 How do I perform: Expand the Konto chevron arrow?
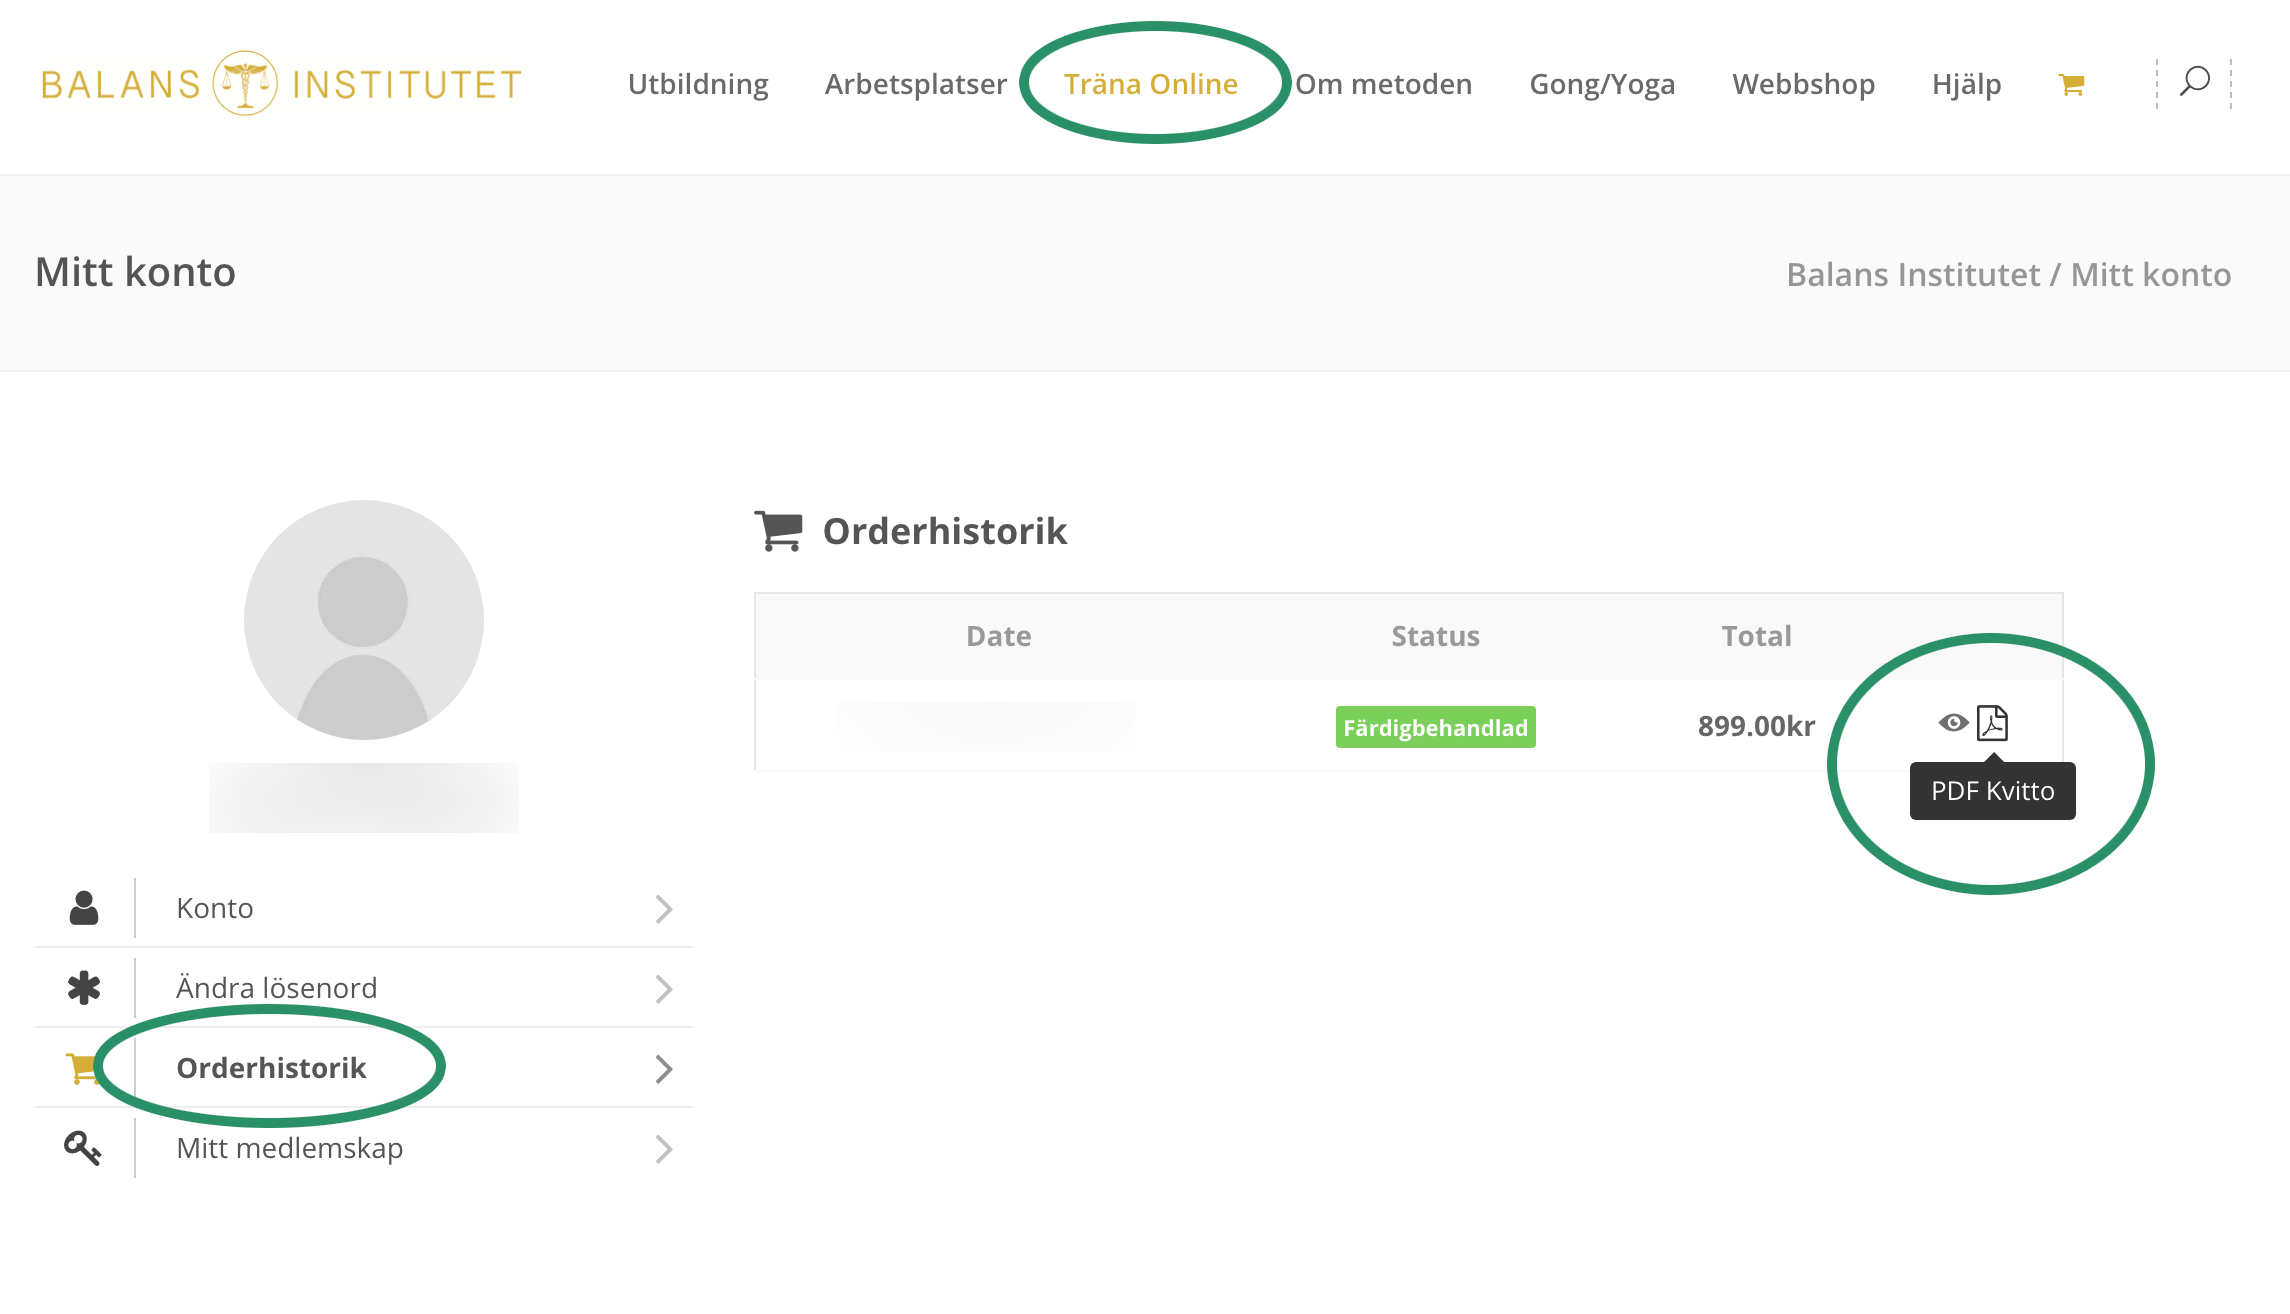[663, 909]
